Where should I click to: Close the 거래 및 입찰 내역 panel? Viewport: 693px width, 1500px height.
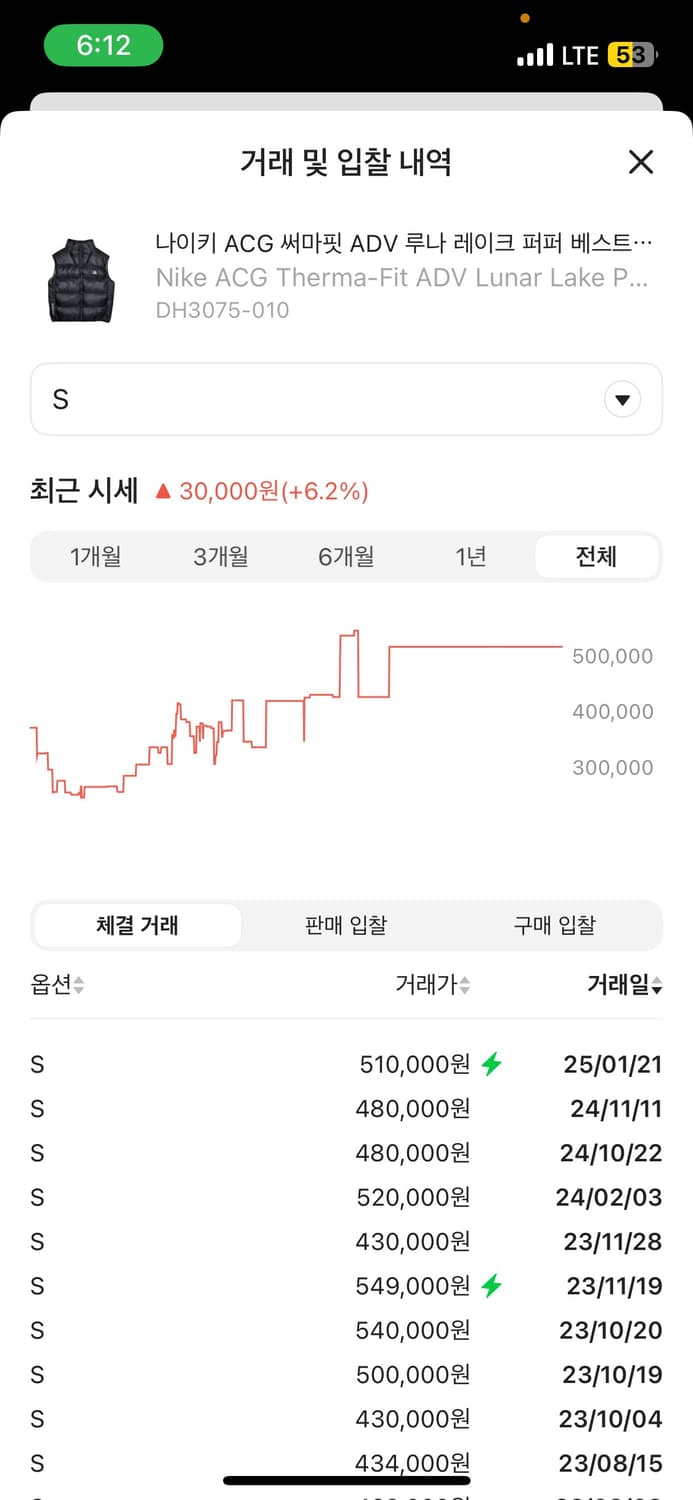coord(640,162)
